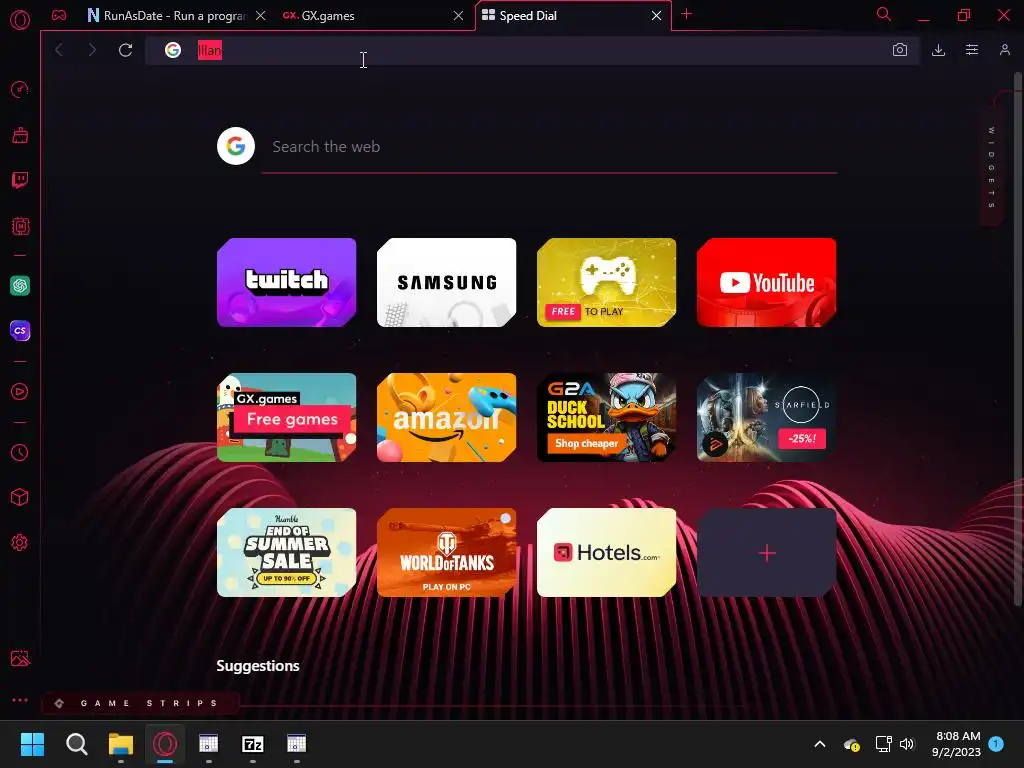
Task: Open a new tab with plus
Action: (x=686, y=14)
